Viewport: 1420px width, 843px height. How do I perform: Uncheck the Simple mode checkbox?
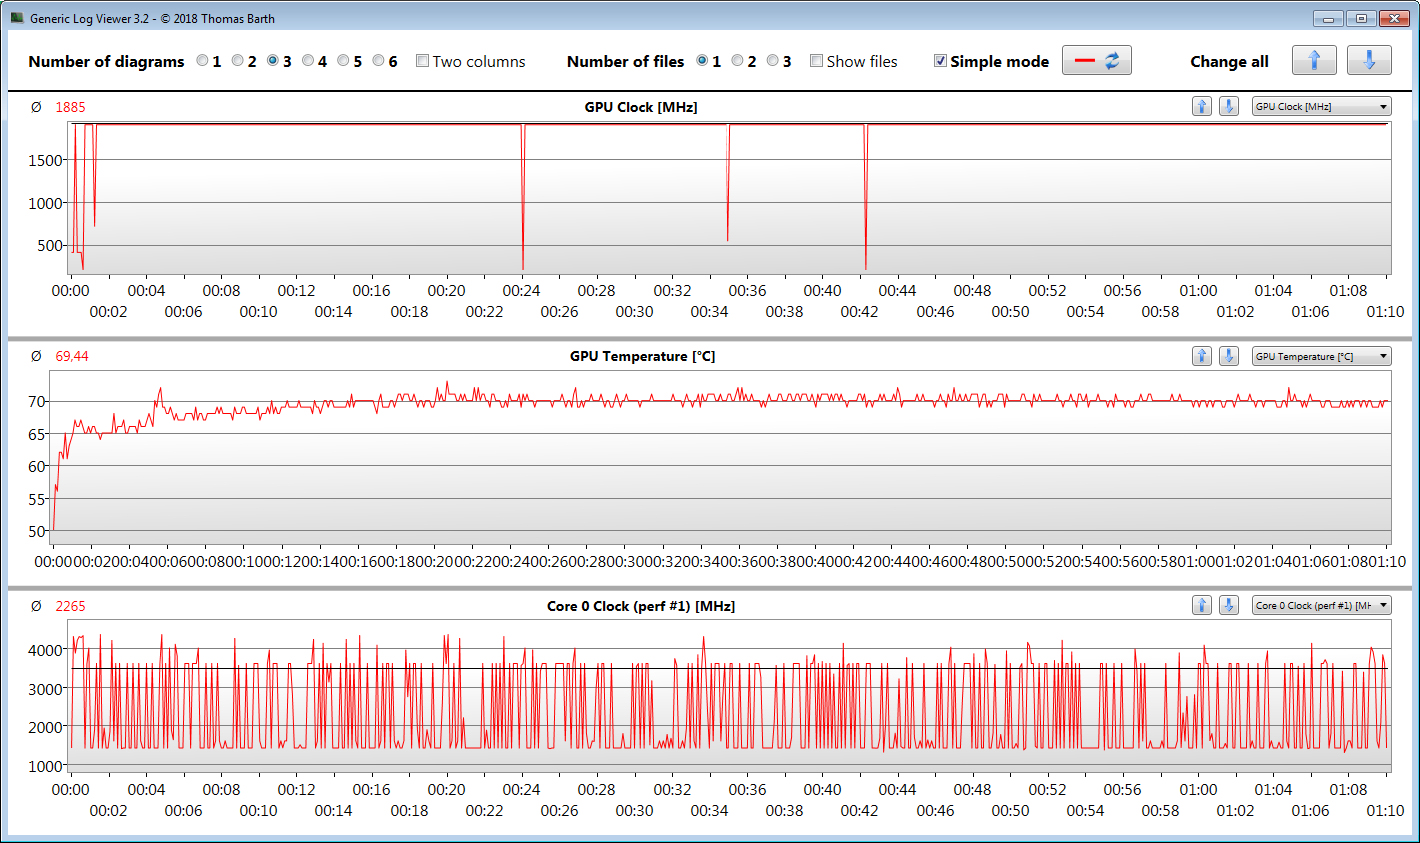(x=940, y=61)
